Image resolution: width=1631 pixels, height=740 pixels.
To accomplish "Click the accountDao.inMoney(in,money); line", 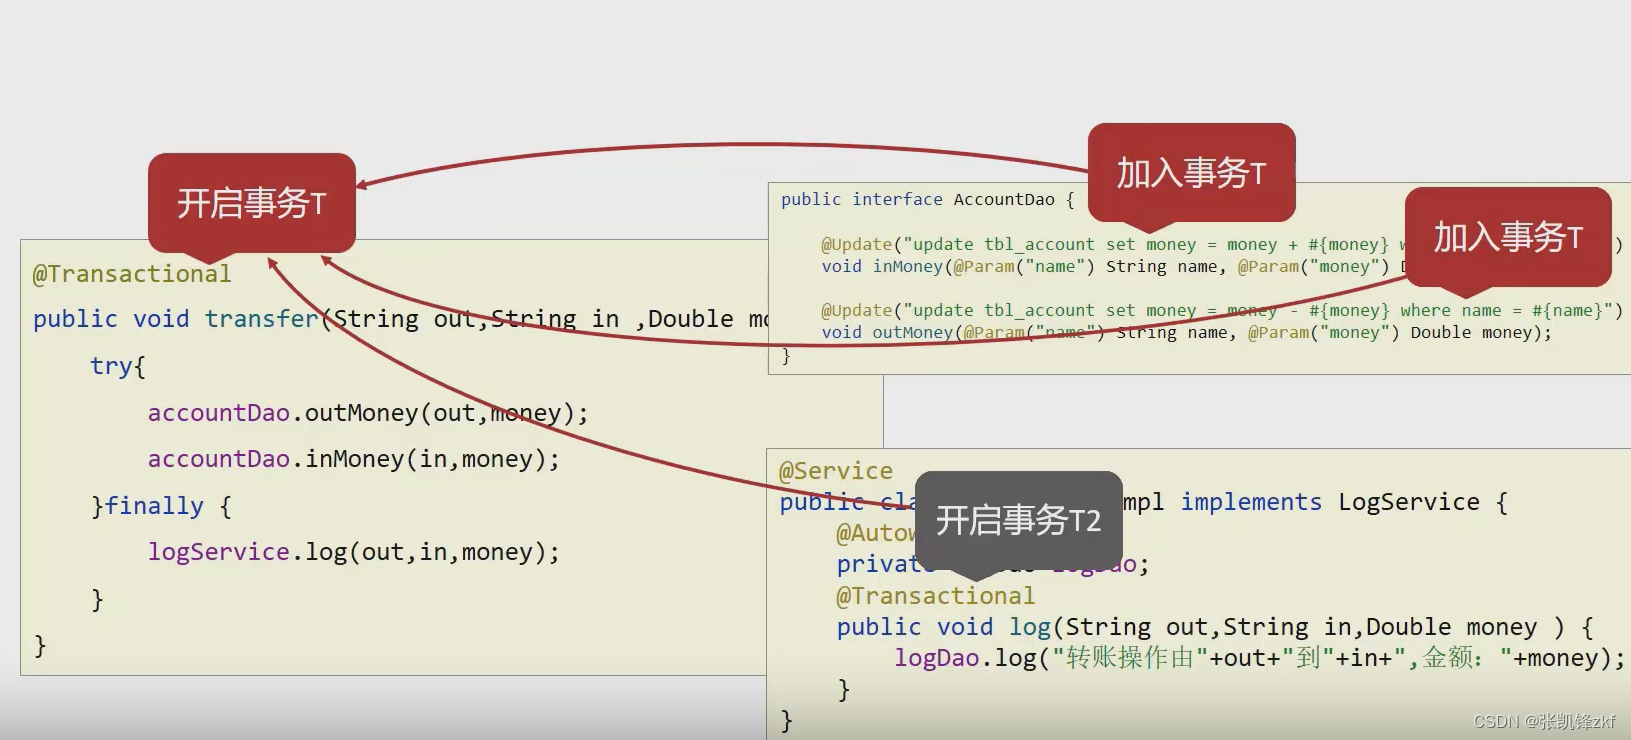I will tap(354, 459).
